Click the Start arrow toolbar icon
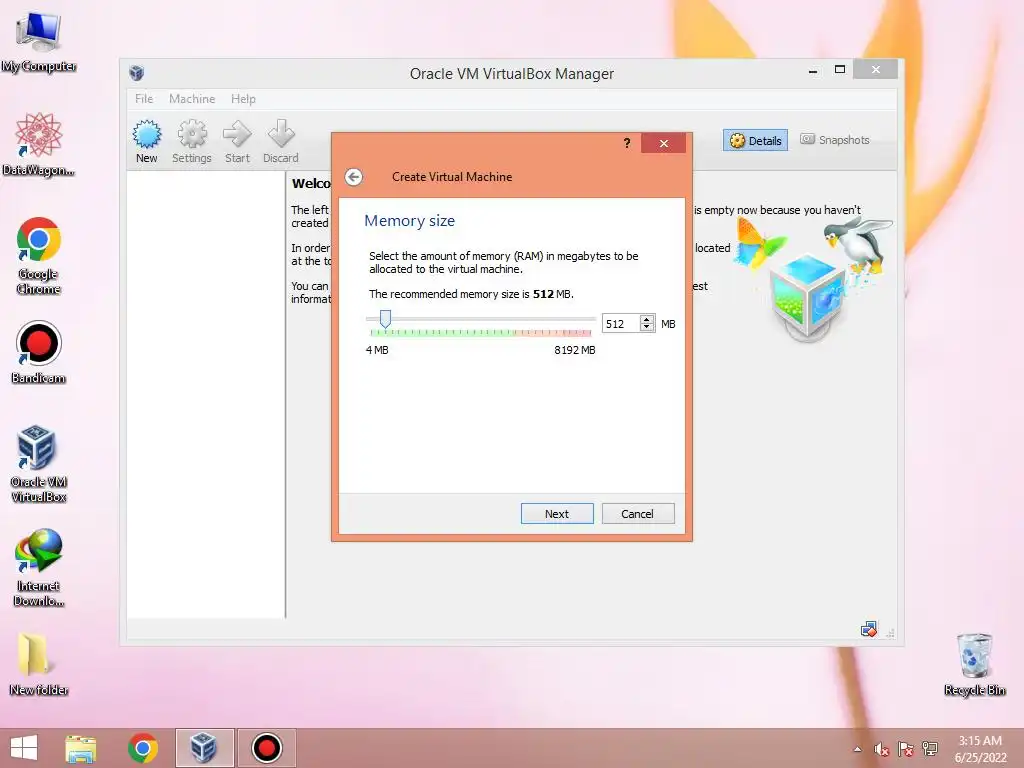Screen dimensions: 1024x768 click(x=237, y=141)
